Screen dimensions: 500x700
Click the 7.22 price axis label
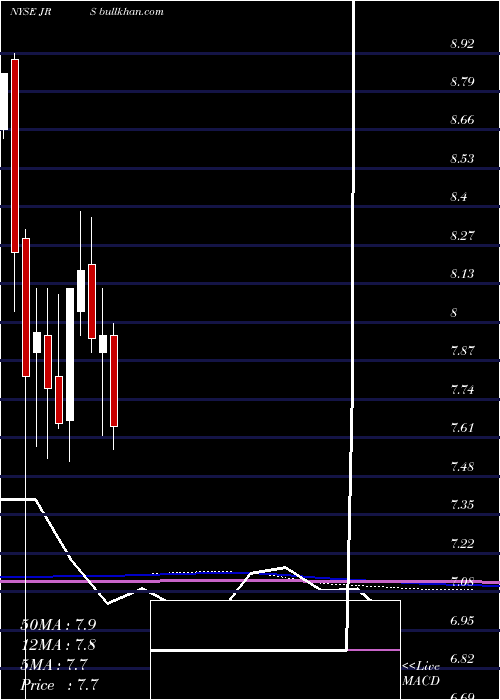pyautogui.click(x=462, y=543)
